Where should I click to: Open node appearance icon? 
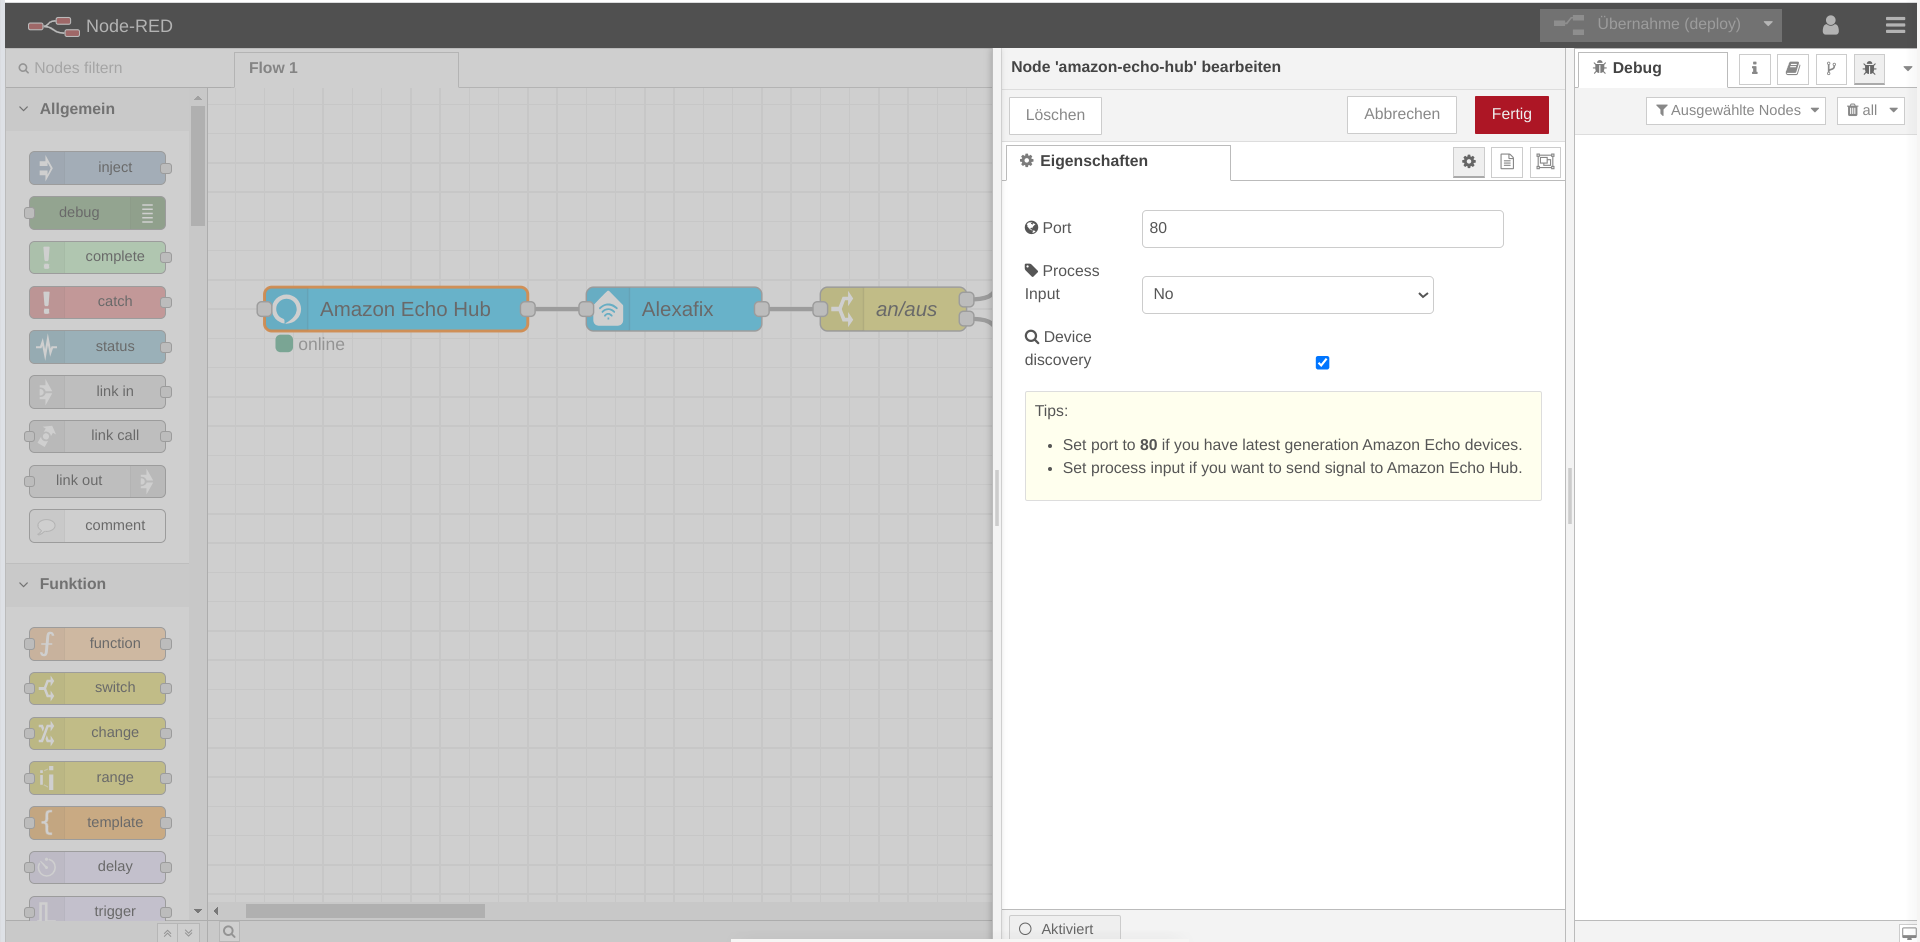1545,162
